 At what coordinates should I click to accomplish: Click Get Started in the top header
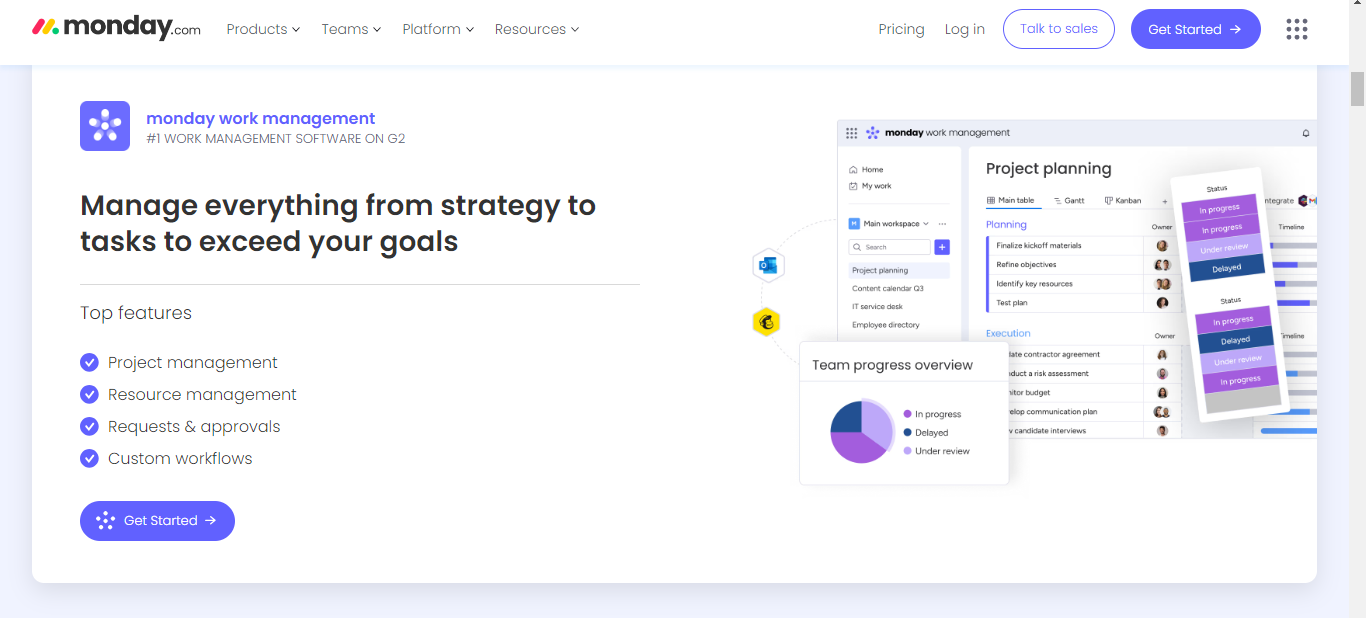coord(1195,29)
